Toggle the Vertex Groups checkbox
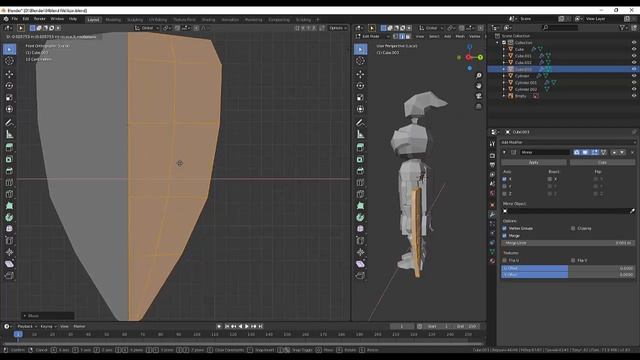 504,229
